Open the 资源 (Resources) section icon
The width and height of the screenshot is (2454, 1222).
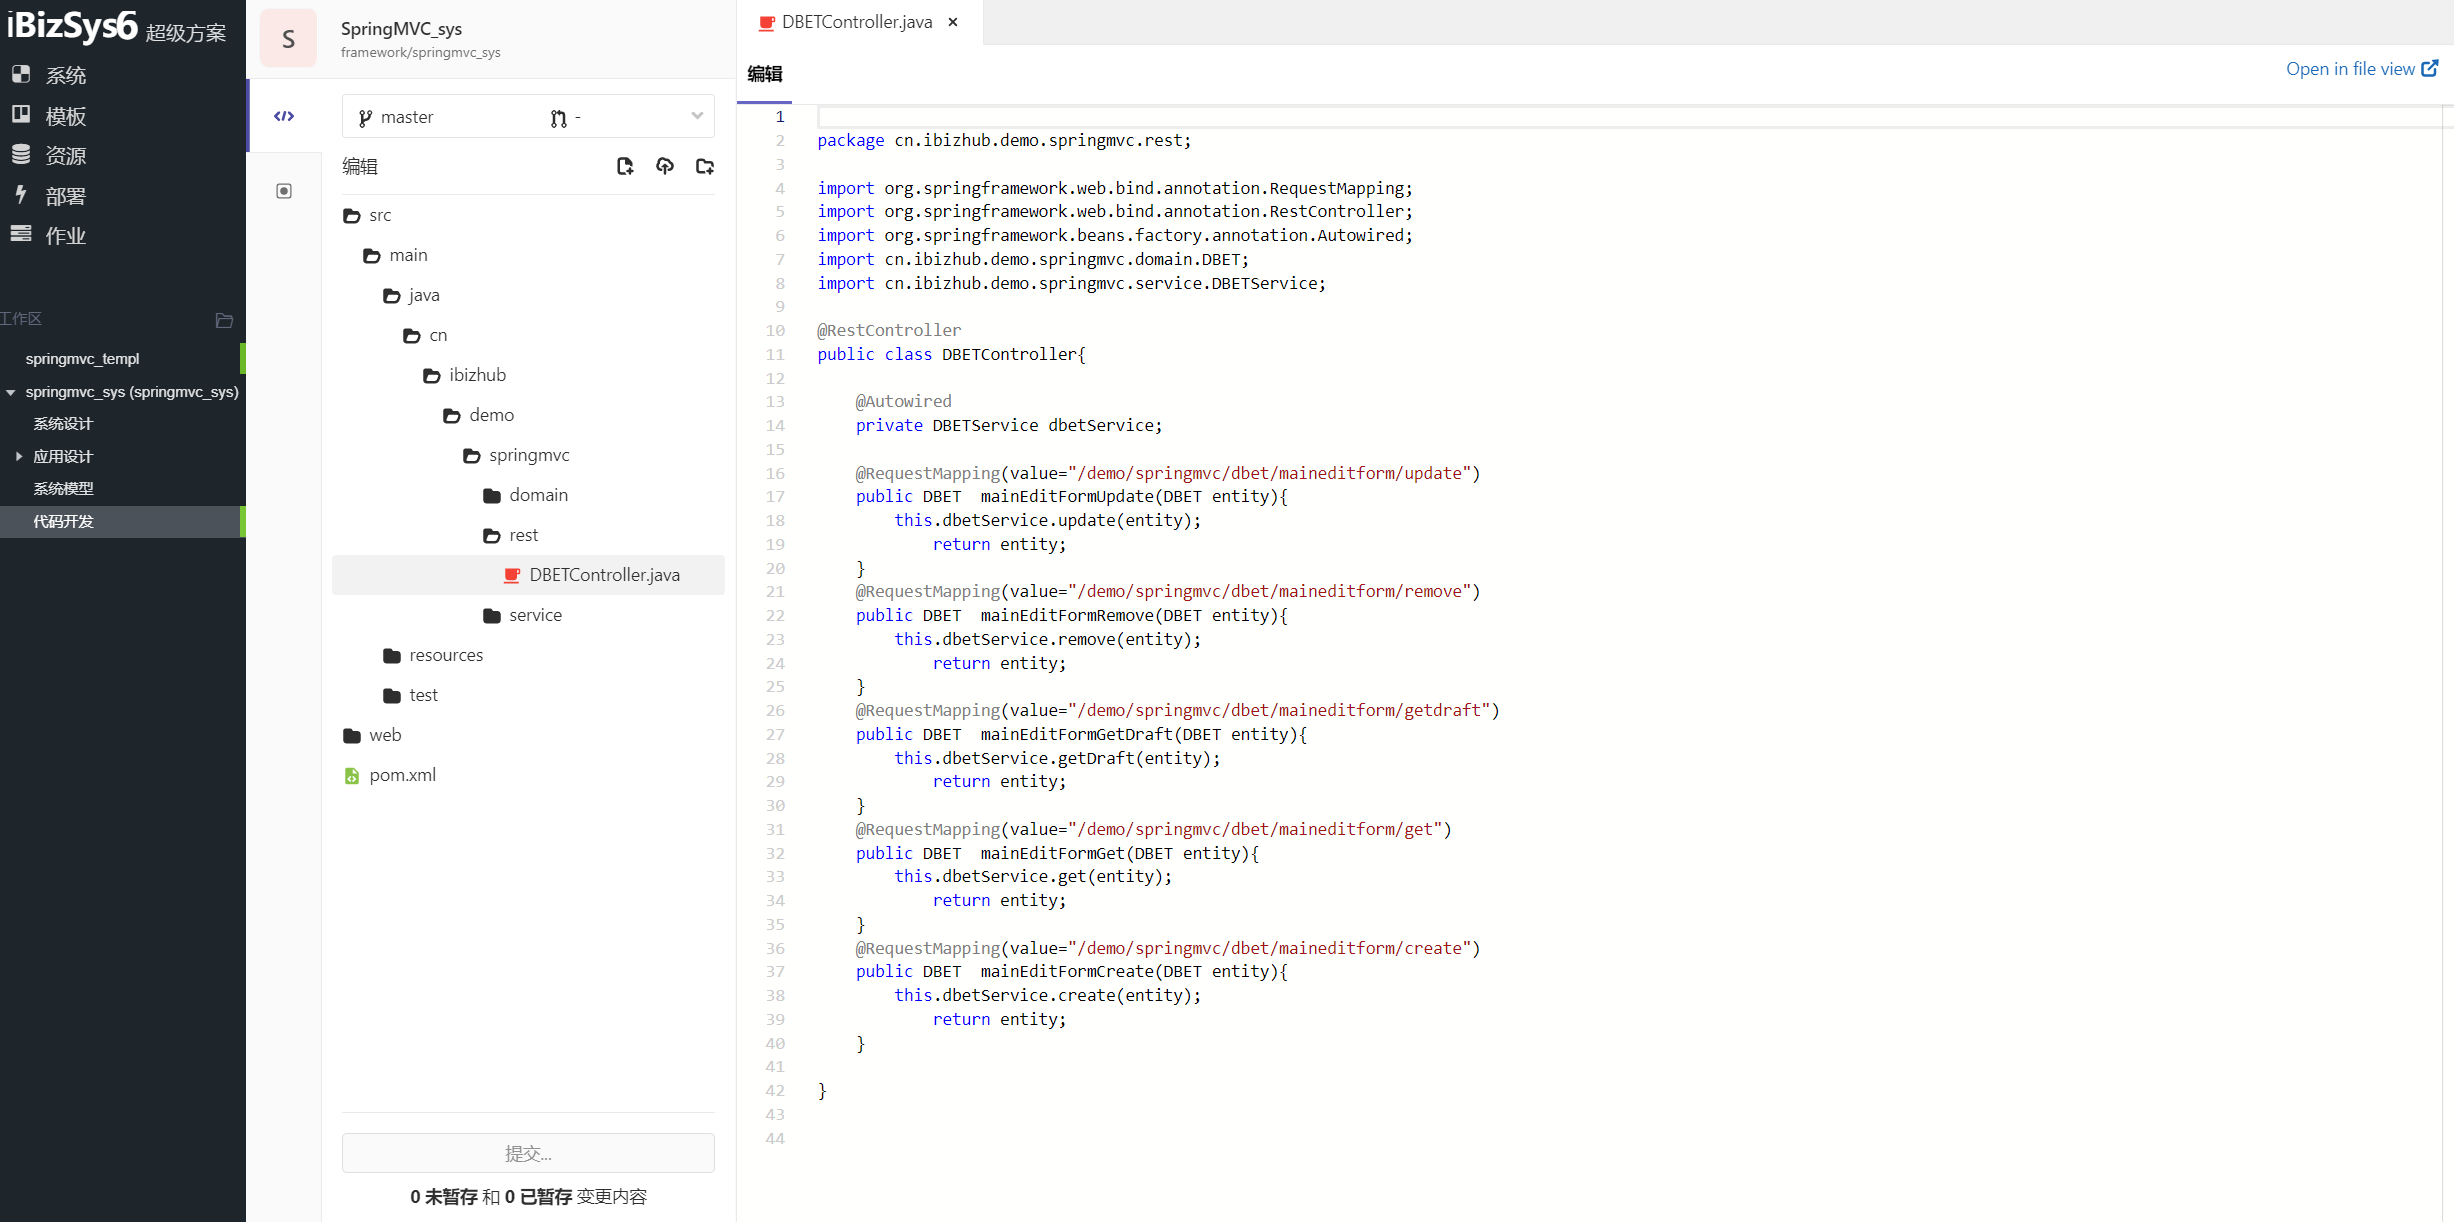coord(21,154)
